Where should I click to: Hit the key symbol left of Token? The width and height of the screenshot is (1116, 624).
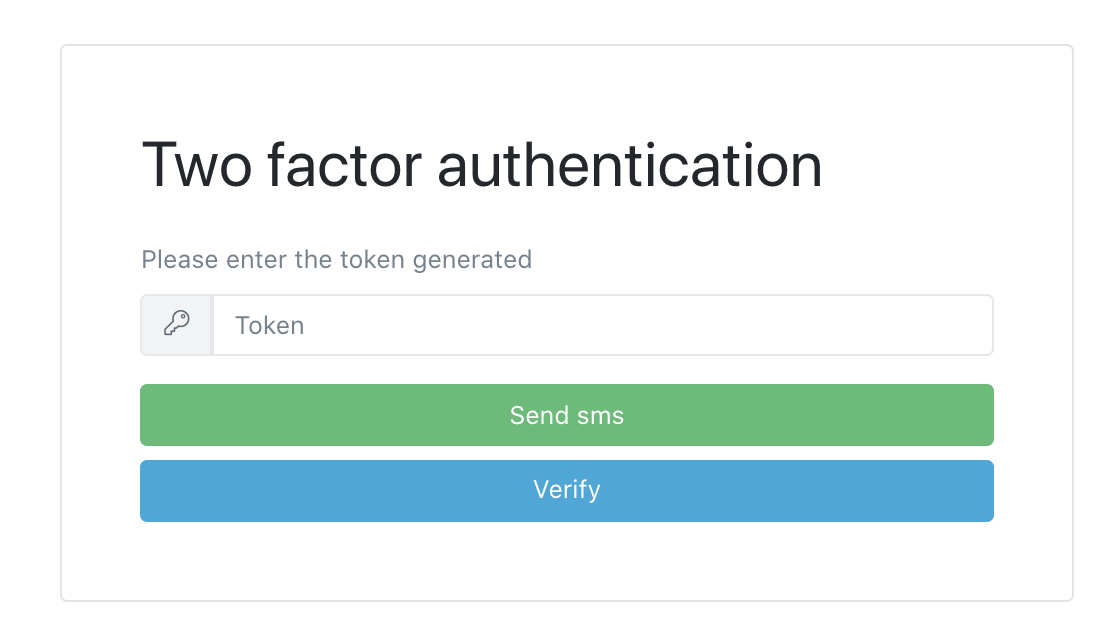tap(177, 324)
